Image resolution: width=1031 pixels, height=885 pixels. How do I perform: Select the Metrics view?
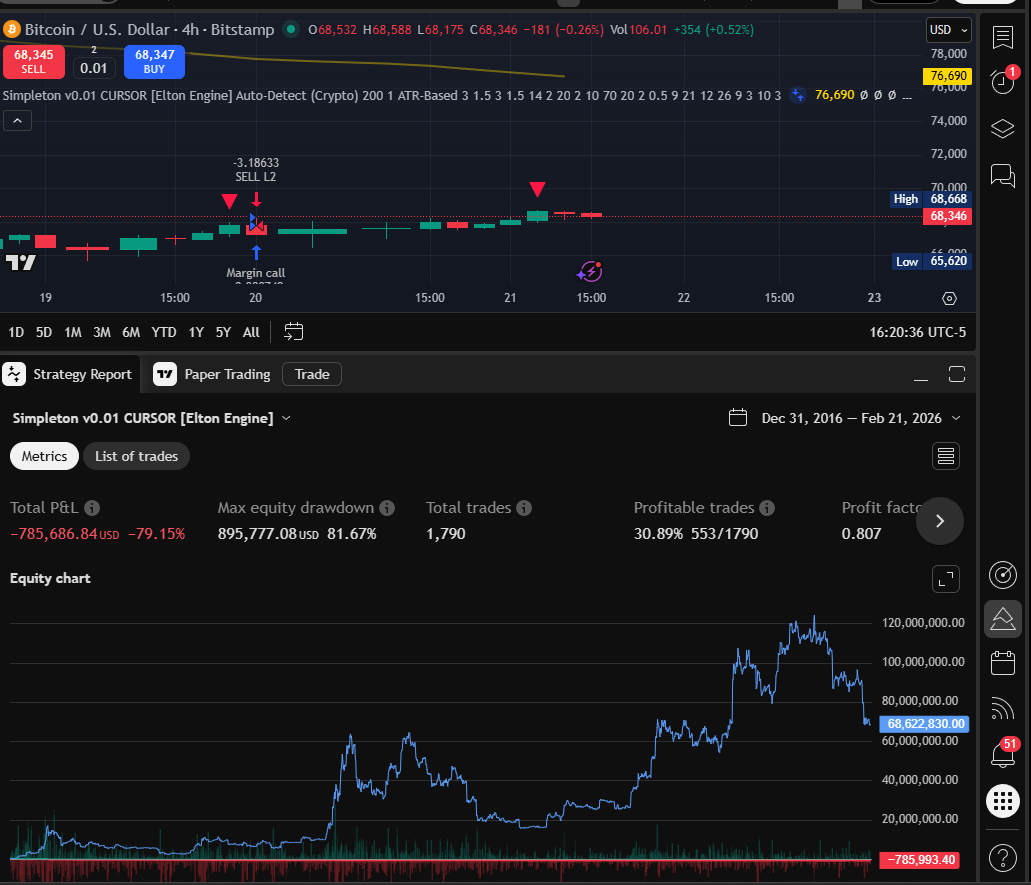pos(44,456)
